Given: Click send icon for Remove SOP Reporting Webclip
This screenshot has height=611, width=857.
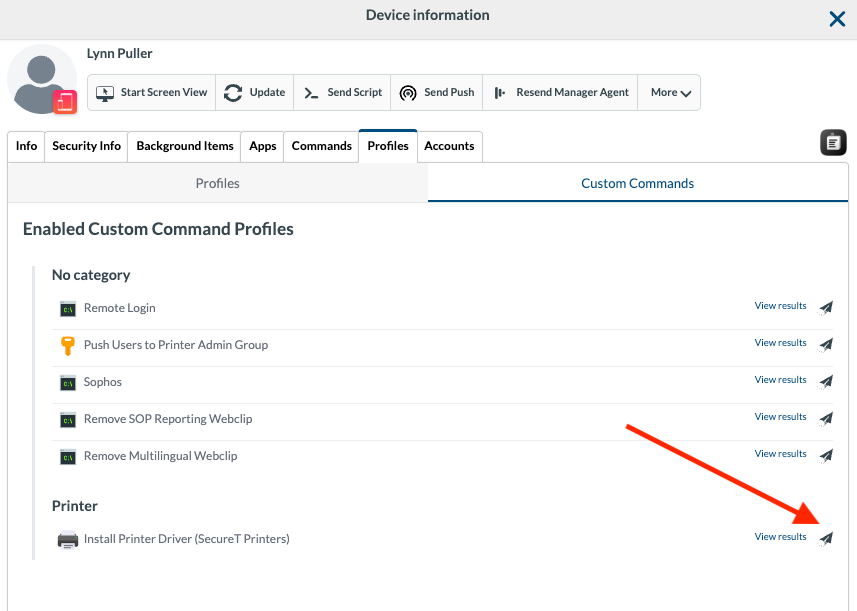Looking at the screenshot, I should click(826, 419).
